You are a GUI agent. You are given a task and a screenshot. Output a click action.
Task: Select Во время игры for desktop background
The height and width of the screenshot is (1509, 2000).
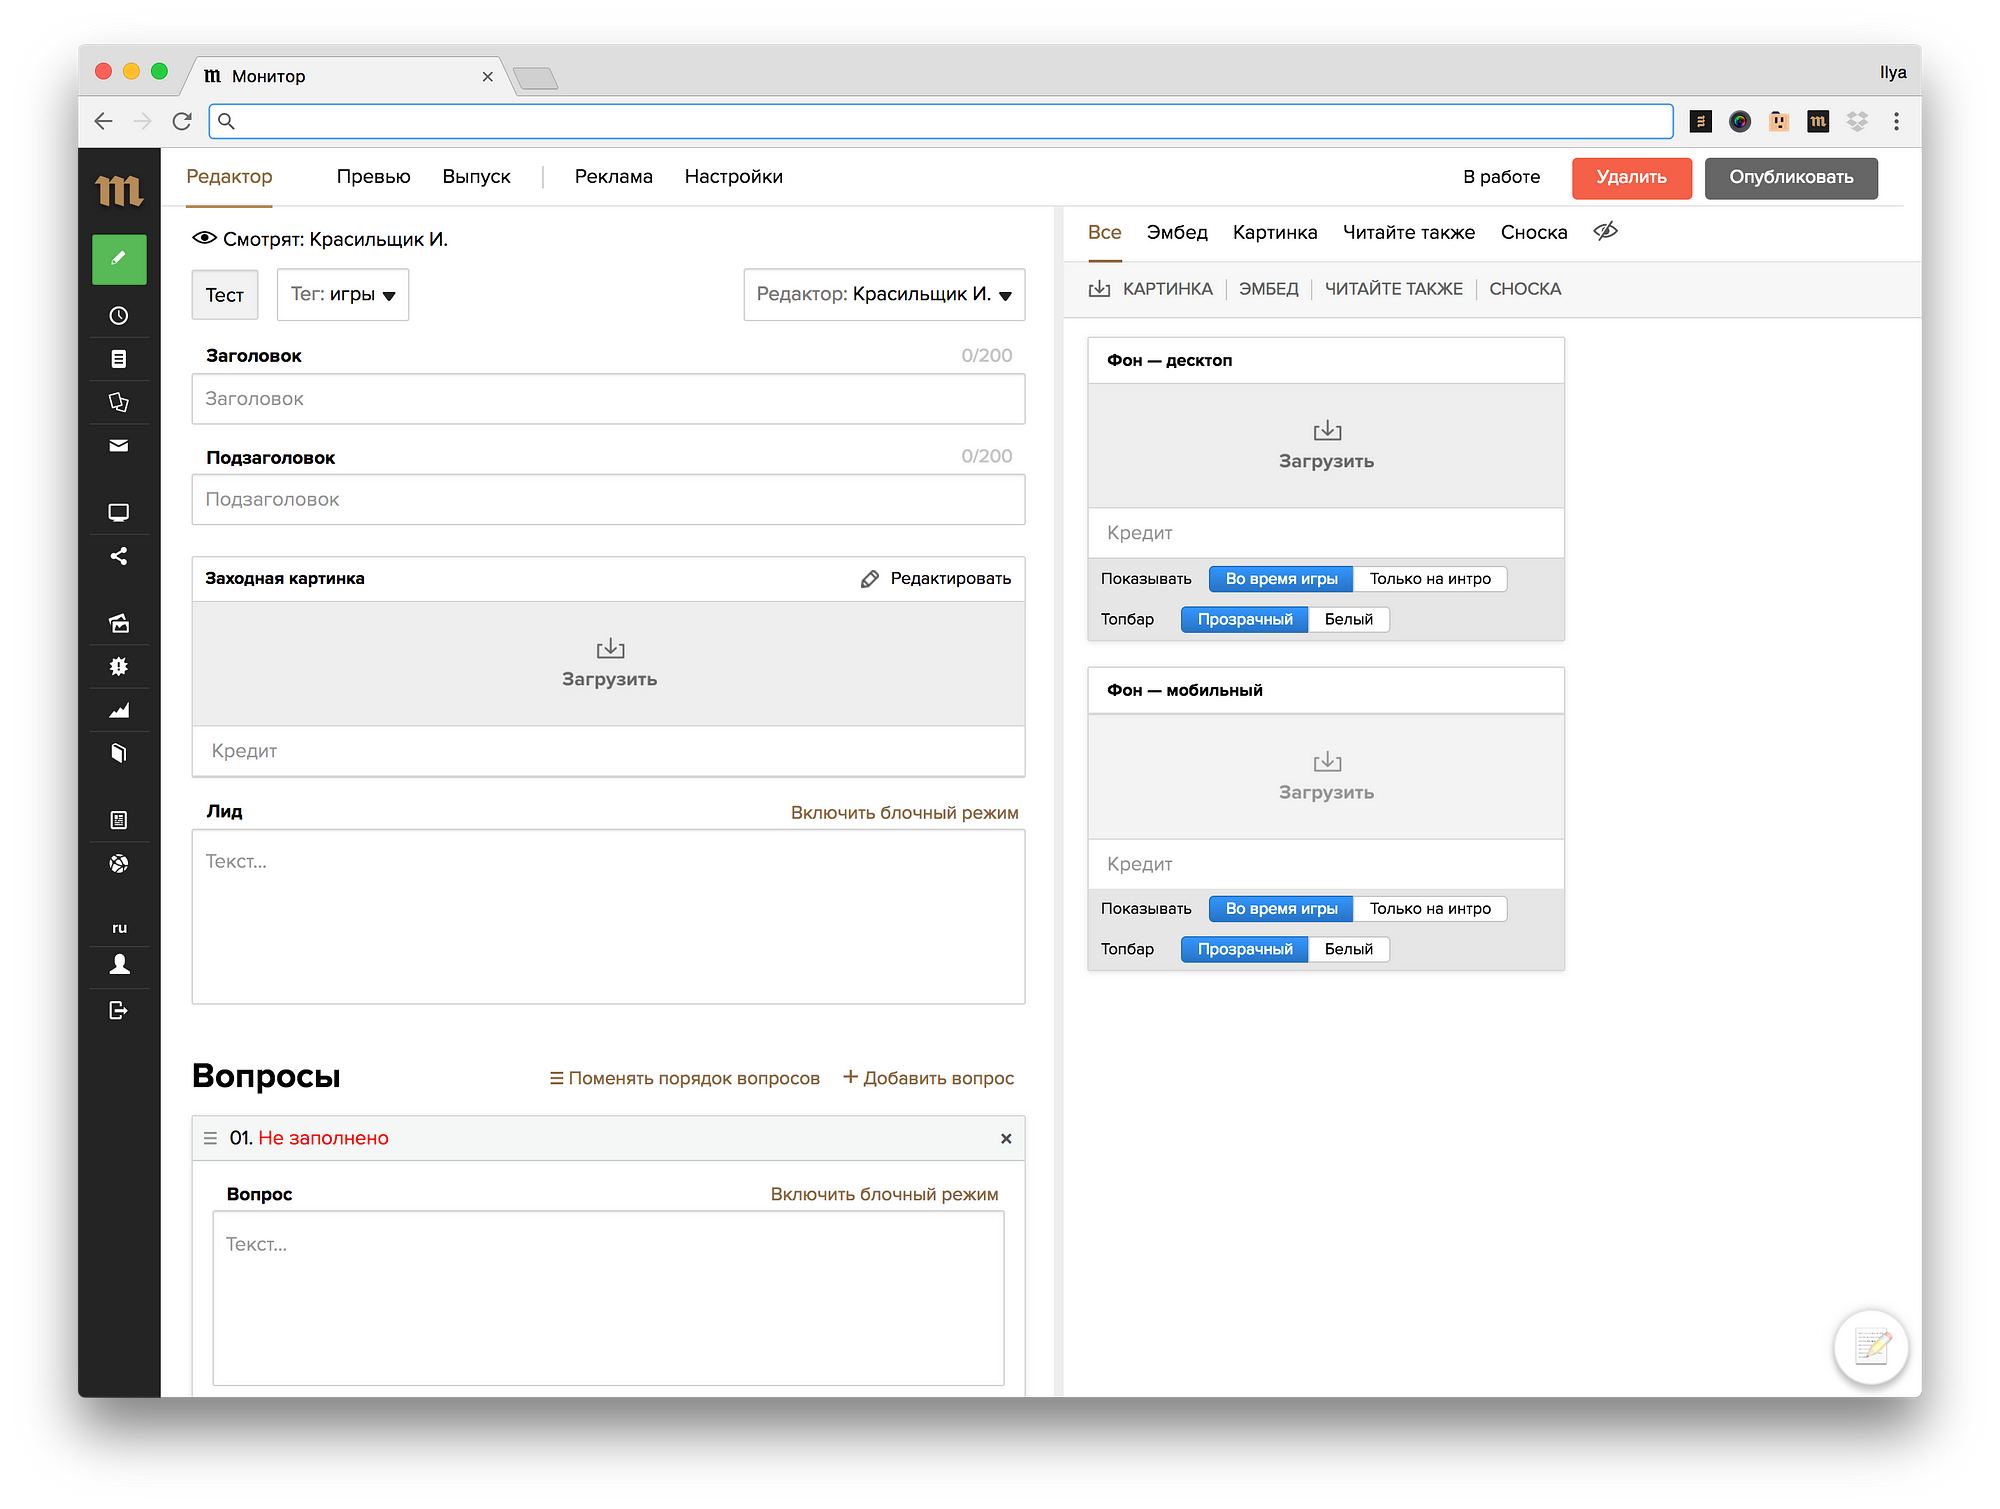(x=1281, y=579)
